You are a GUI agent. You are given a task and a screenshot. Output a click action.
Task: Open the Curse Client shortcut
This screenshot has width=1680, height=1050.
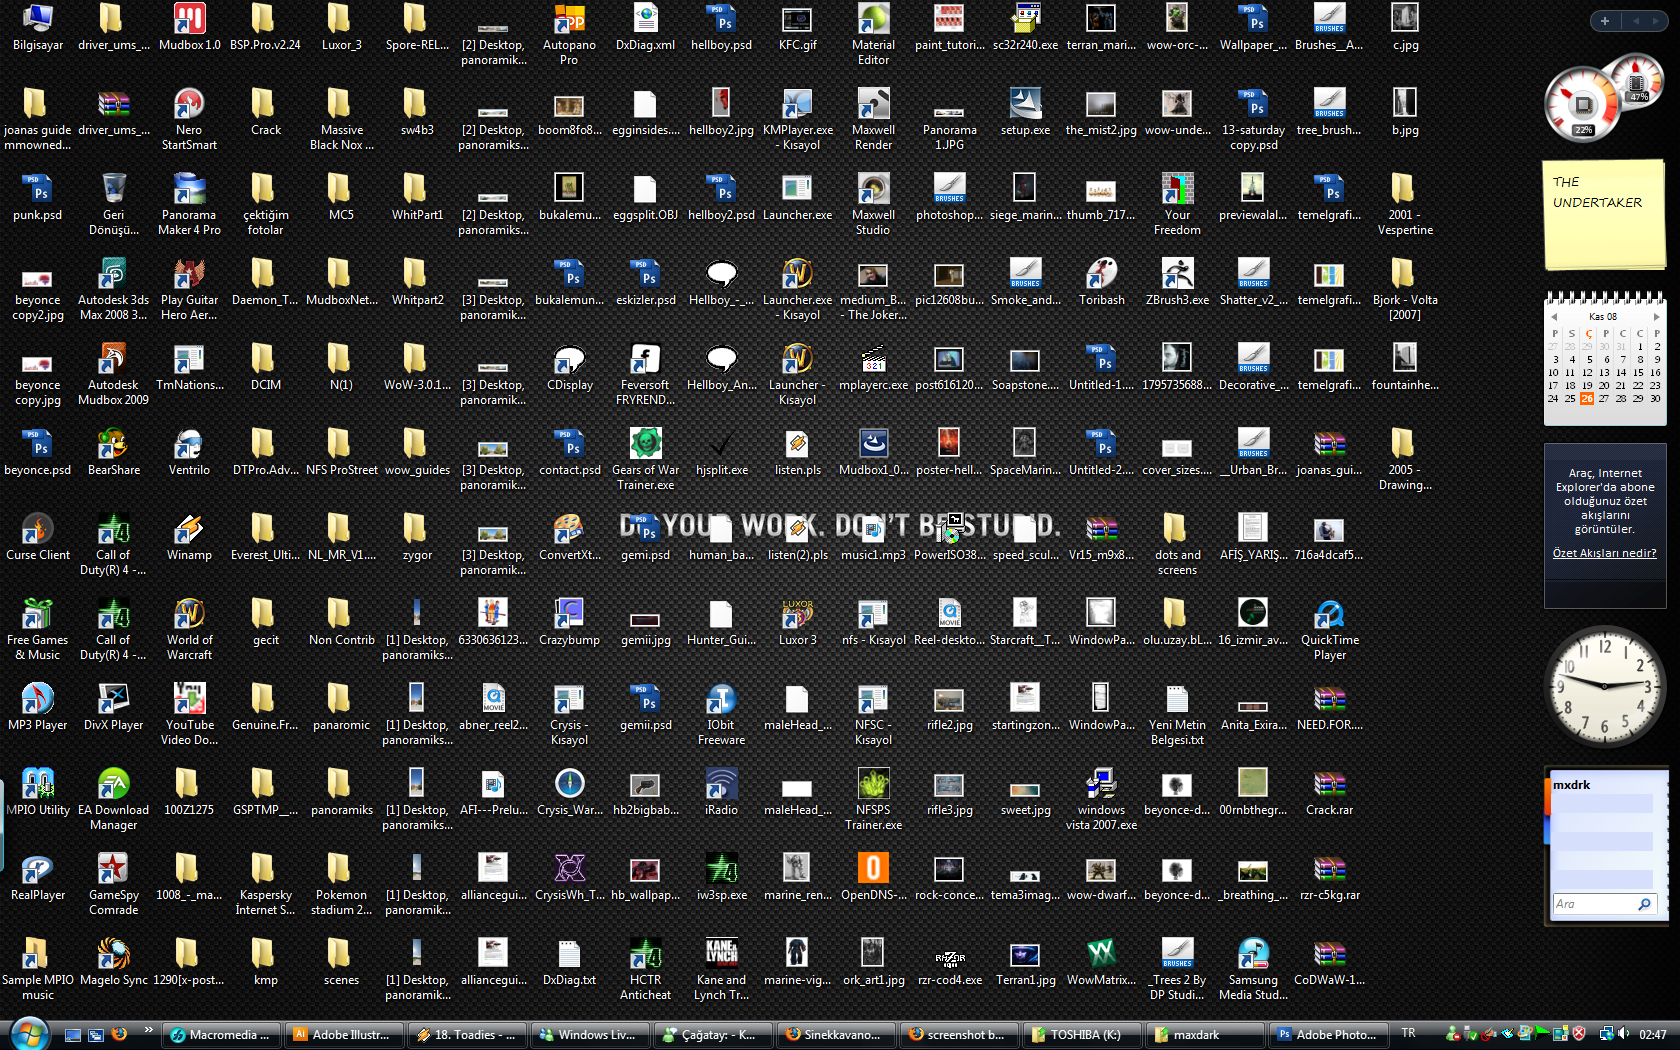(x=38, y=537)
